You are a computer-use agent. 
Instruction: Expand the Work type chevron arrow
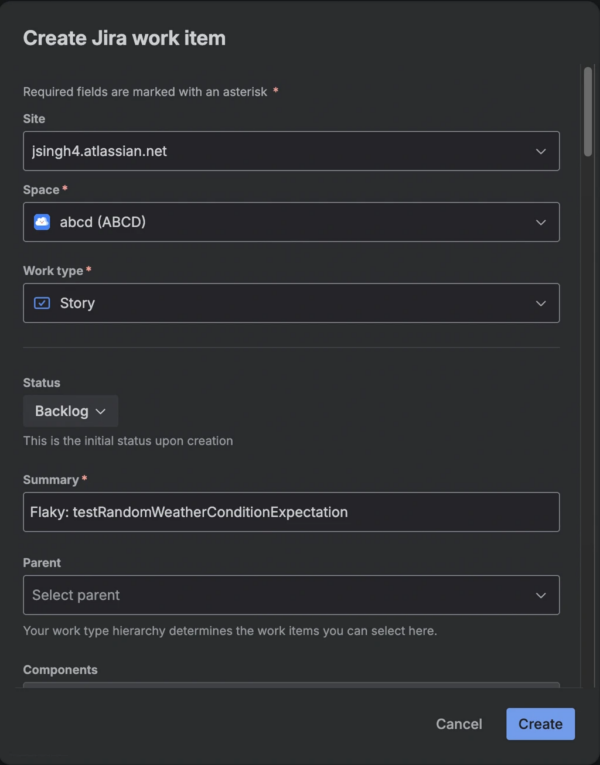(x=540, y=303)
